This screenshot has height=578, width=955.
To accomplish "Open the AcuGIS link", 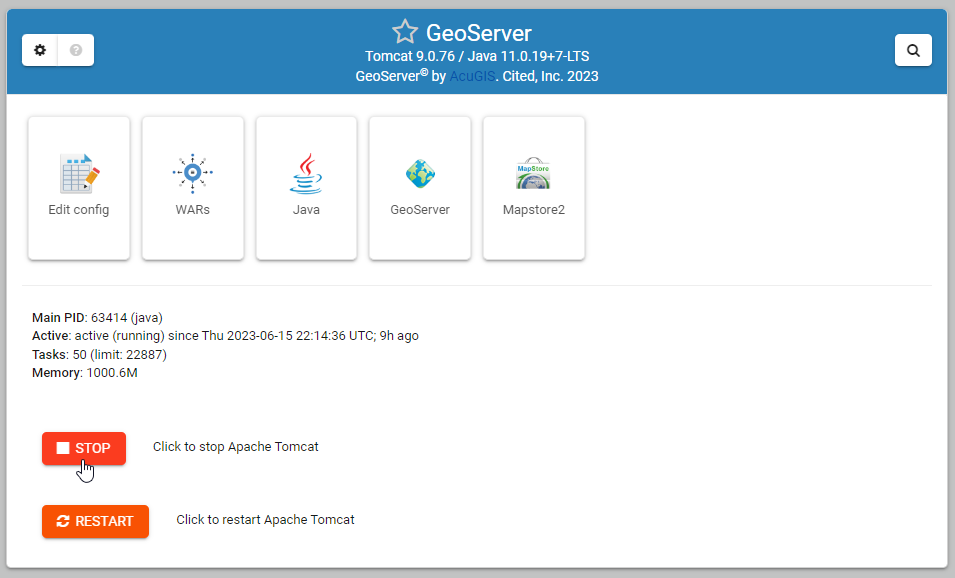I will click(x=471, y=75).
